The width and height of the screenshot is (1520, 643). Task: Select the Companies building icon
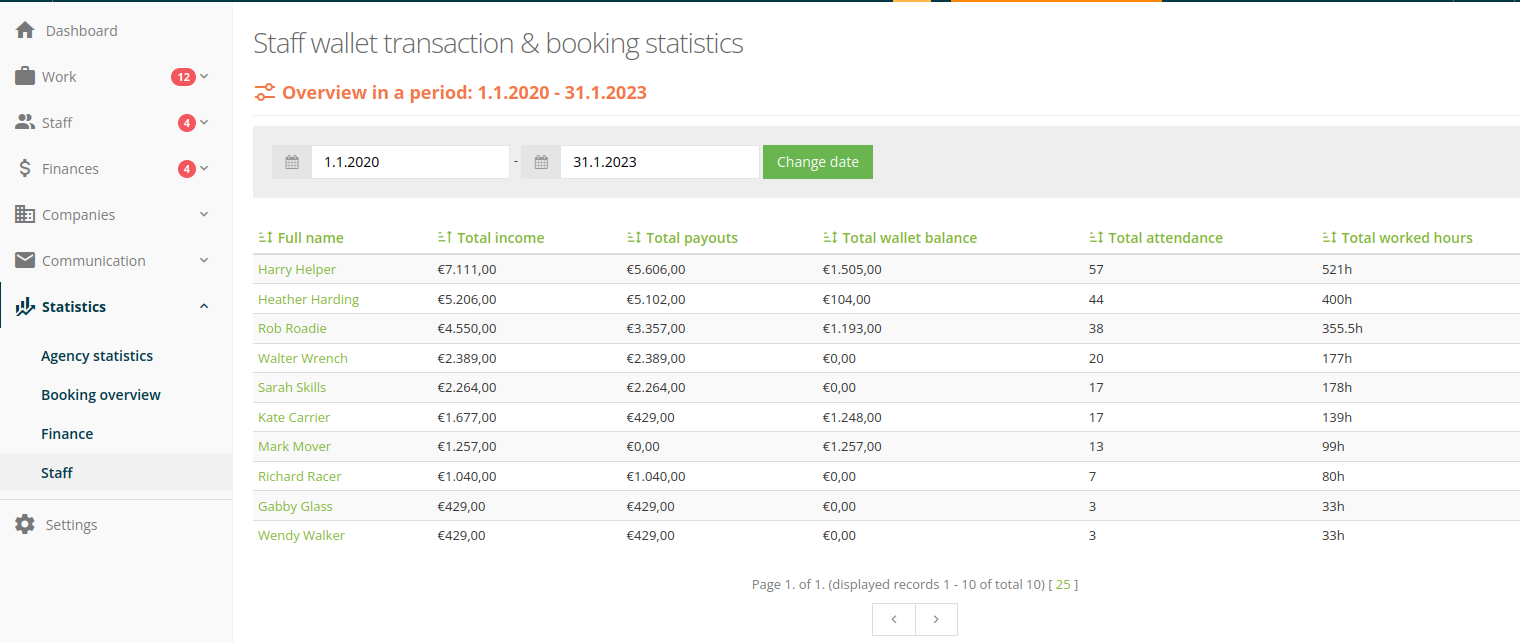coord(25,214)
